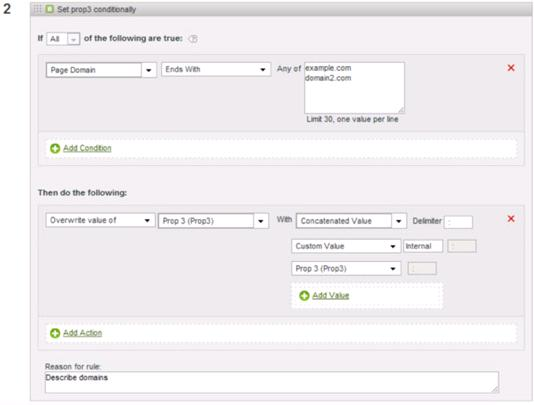534x405 pixels.
Task: Click the help question mark icon
Action: 193,39
